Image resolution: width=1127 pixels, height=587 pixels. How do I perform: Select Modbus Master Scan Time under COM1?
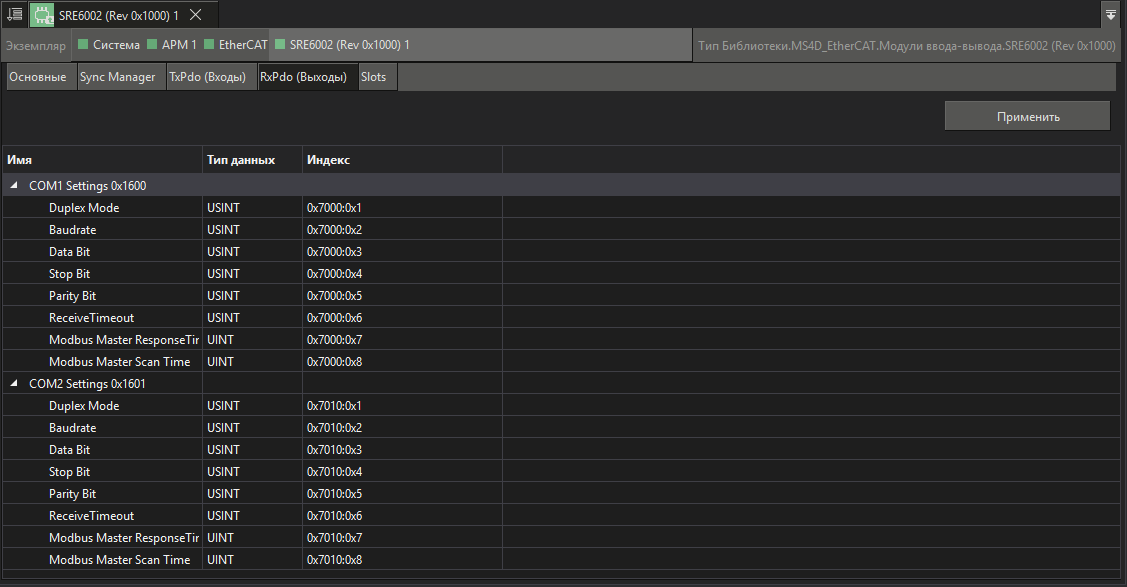[x=562, y=361]
